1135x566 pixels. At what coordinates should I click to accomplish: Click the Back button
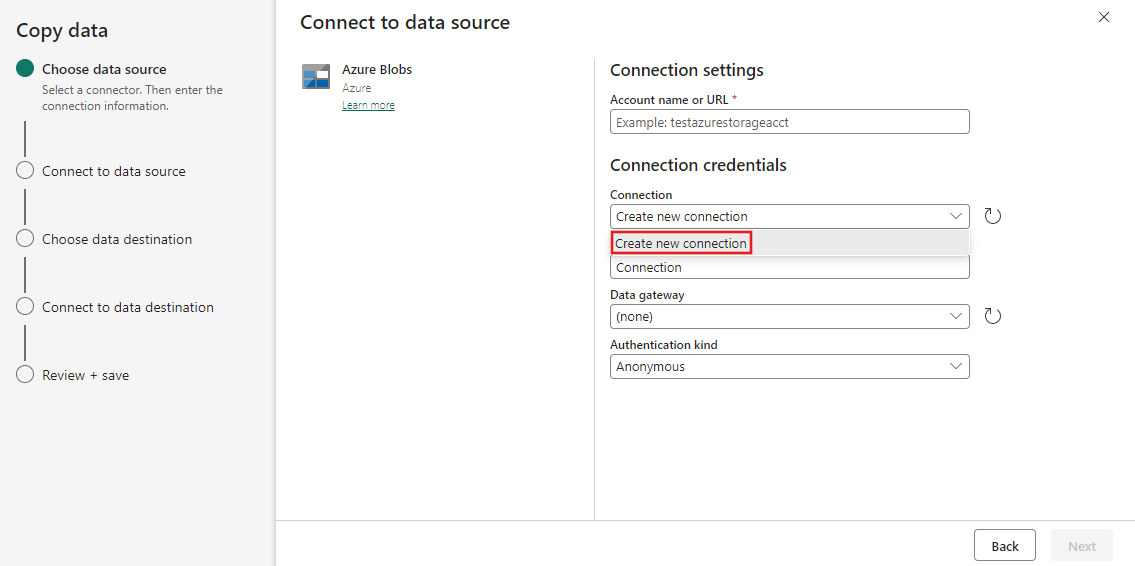[x=1005, y=546]
